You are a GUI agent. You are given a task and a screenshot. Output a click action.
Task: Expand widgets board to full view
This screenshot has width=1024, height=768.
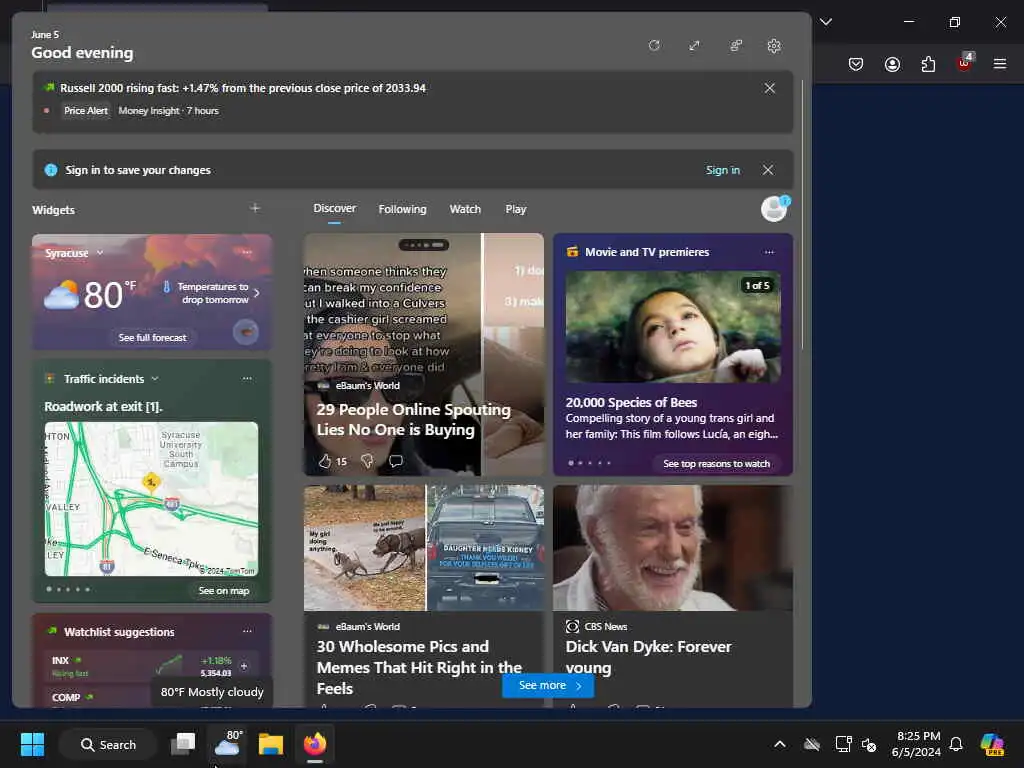[694, 45]
